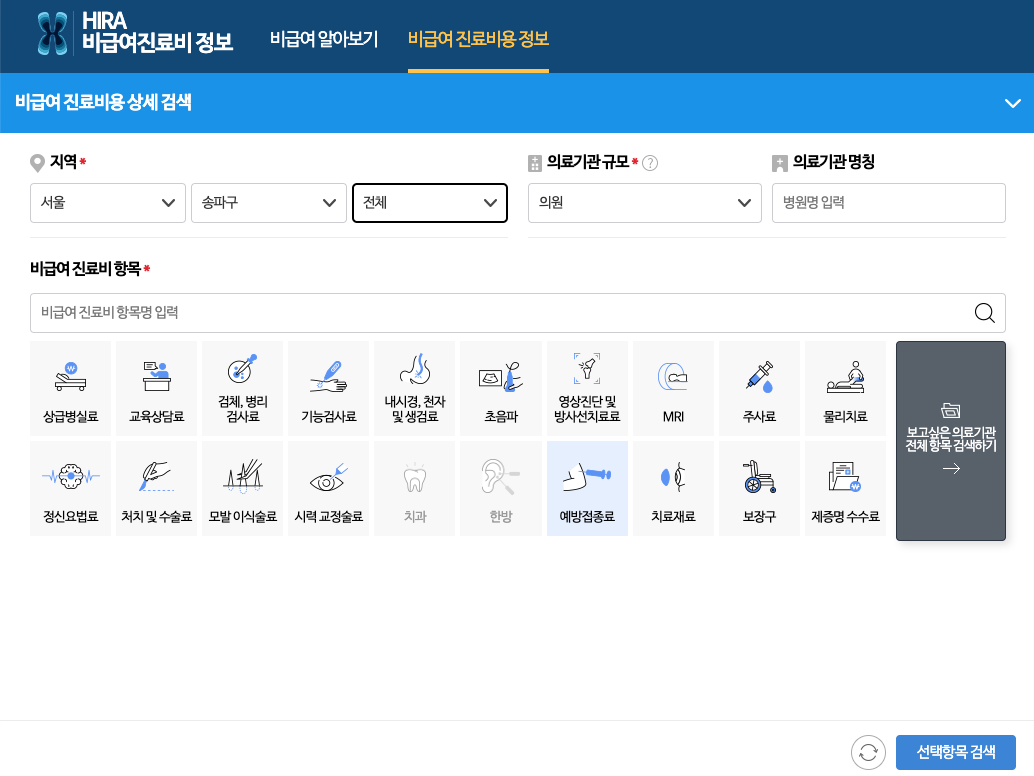The width and height of the screenshot is (1034, 776).
Task: Click the 보장구 wheelchair icon
Action: point(759,488)
